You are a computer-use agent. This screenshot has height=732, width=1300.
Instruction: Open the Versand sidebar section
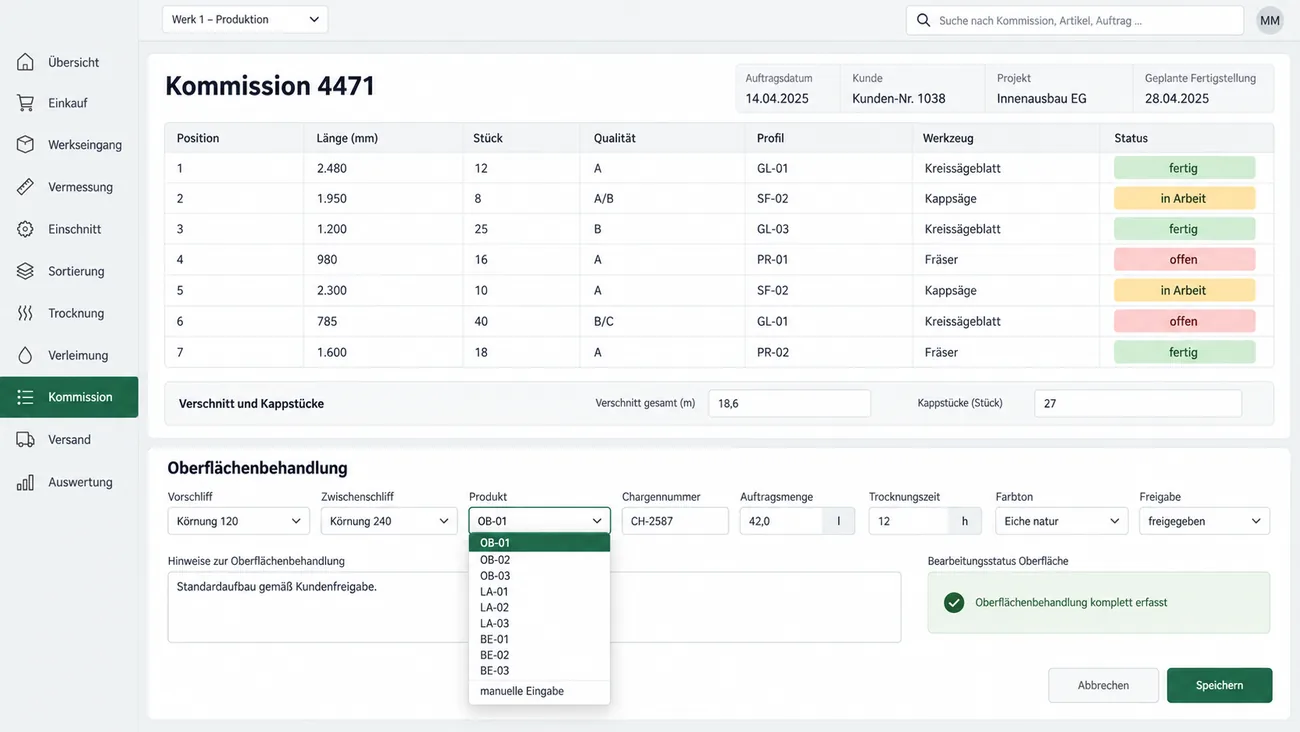[69, 439]
